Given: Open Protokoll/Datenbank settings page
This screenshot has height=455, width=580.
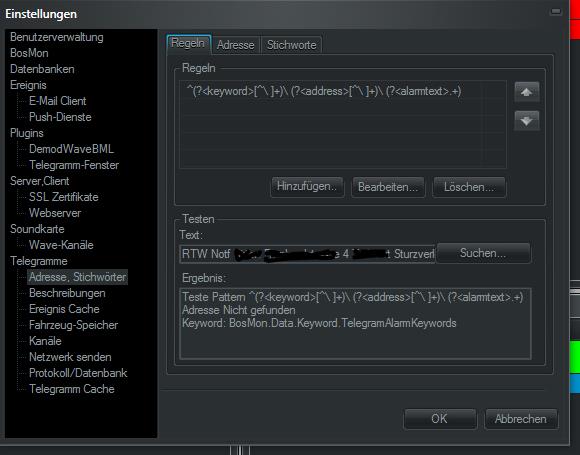Looking at the screenshot, I should [x=78, y=373].
